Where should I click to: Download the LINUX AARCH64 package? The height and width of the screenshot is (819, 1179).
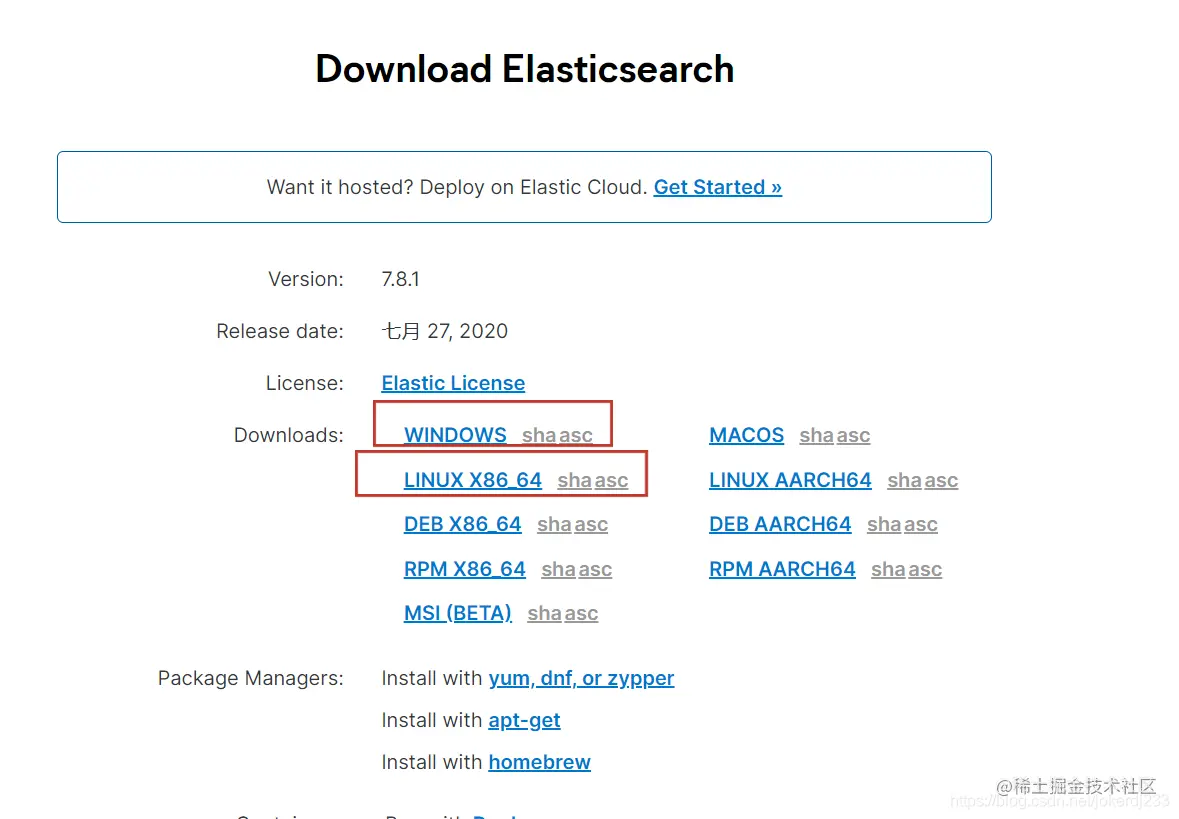point(790,480)
